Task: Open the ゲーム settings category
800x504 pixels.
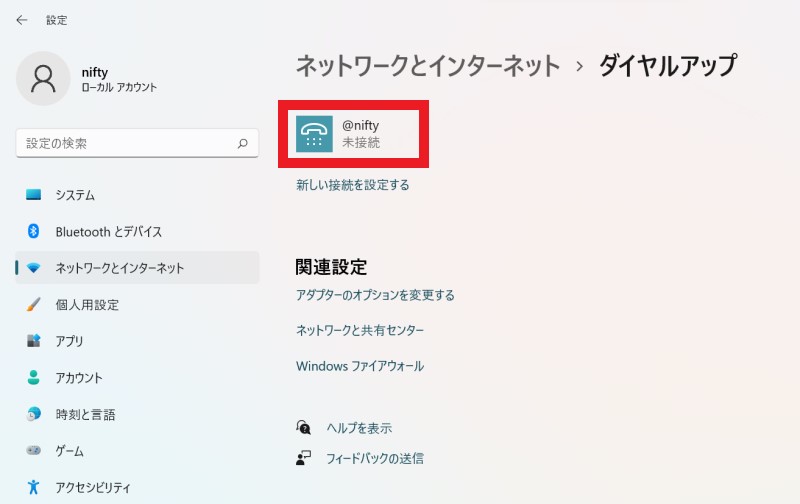Action: pyautogui.click(x=137, y=451)
